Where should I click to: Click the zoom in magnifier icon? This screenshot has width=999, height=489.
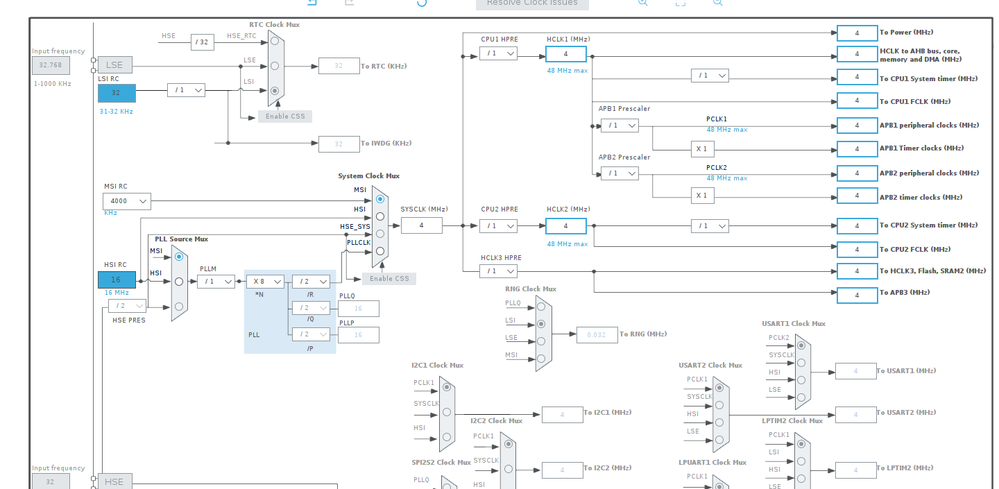(x=643, y=3)
